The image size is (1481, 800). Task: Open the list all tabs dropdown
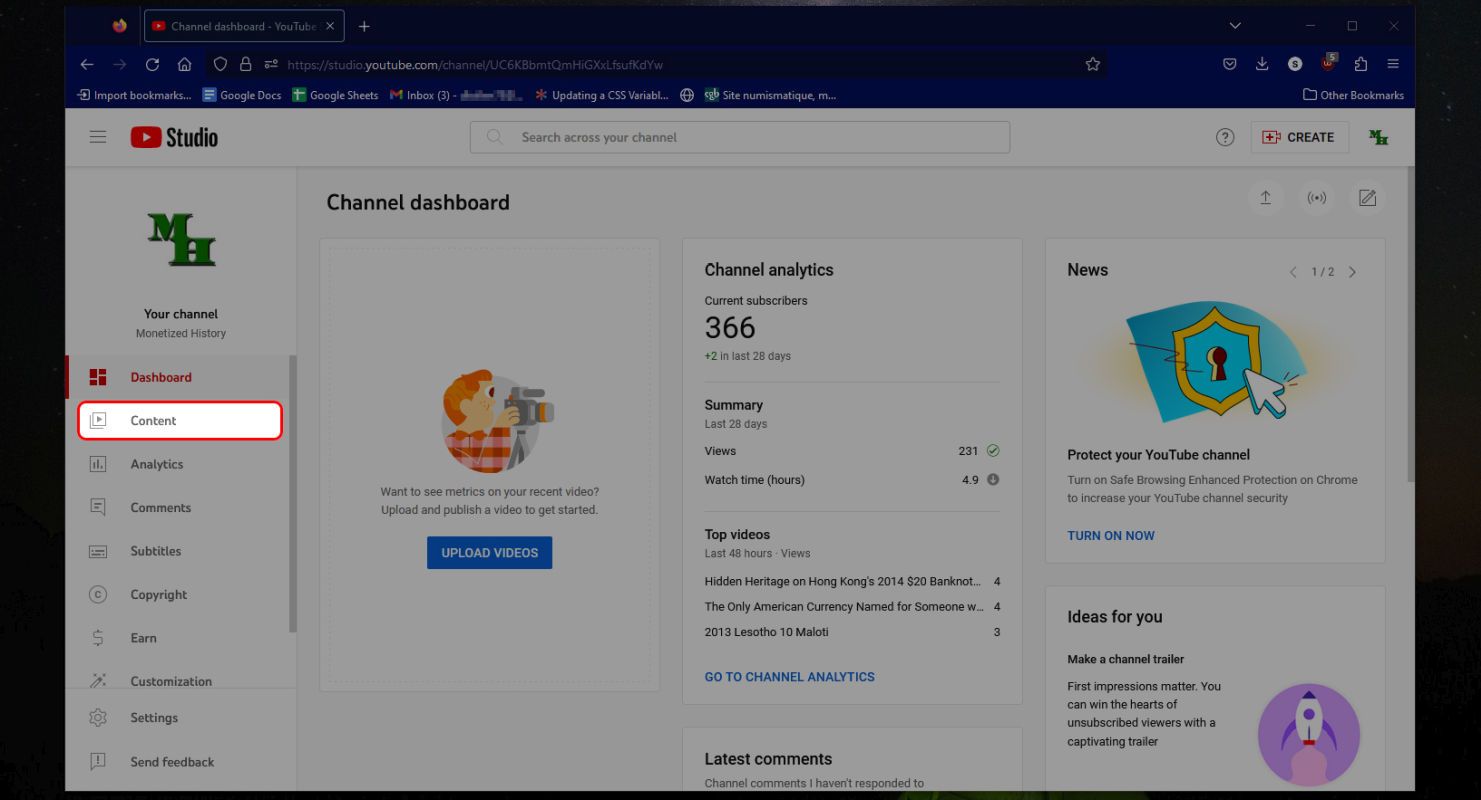pyautogui.click(x=1235, y=26)
